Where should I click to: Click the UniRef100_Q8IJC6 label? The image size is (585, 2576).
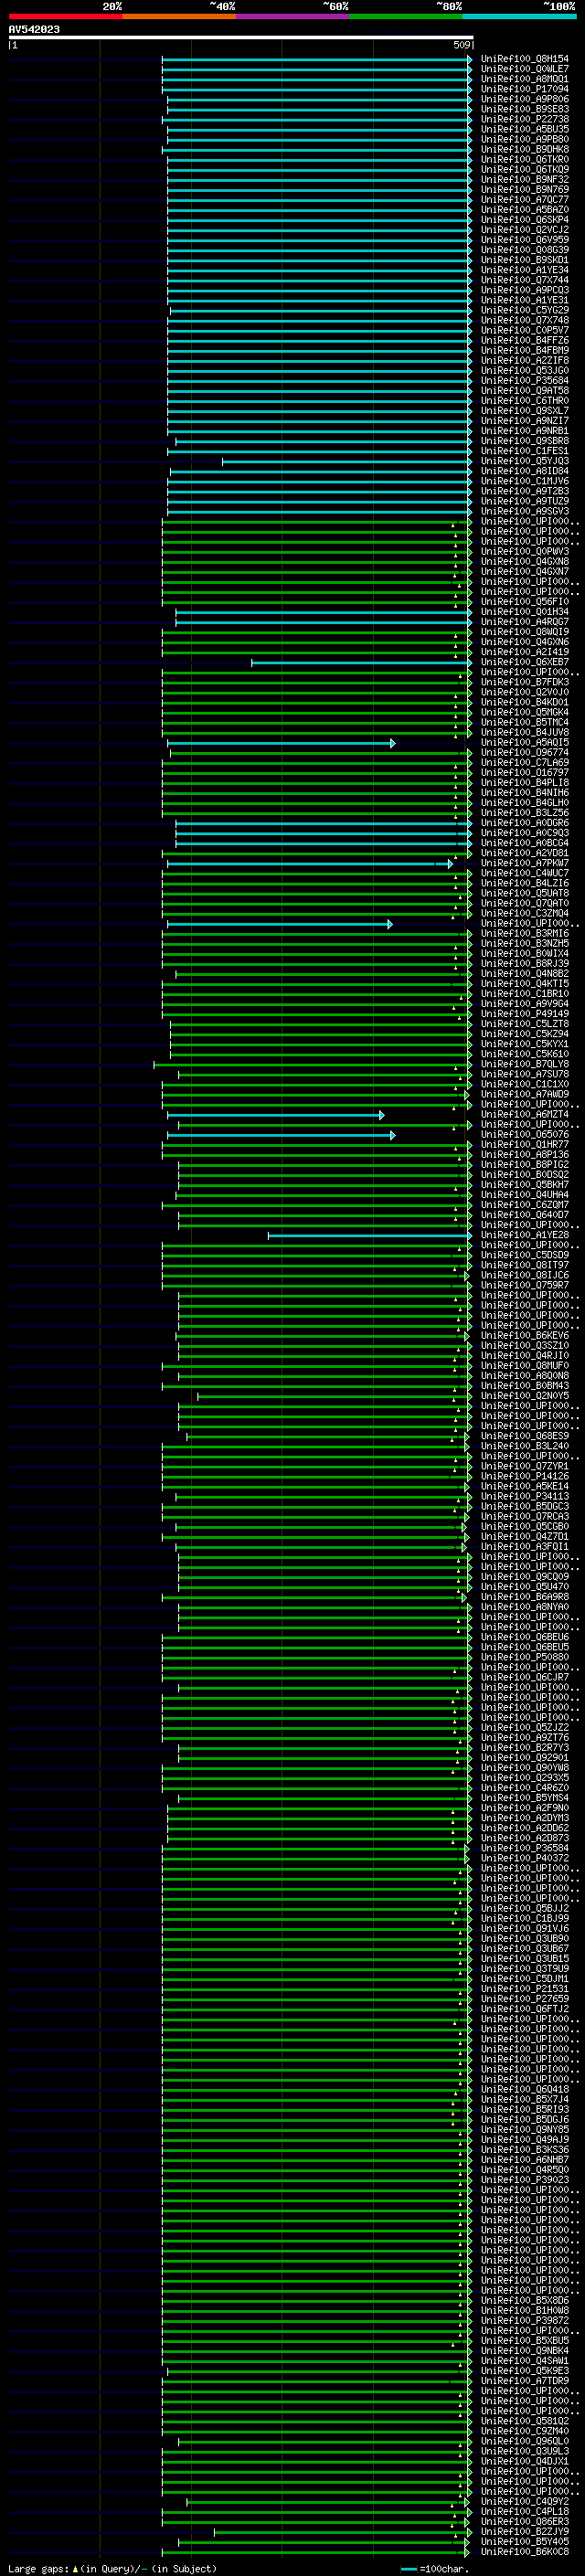coord(524,1276)
